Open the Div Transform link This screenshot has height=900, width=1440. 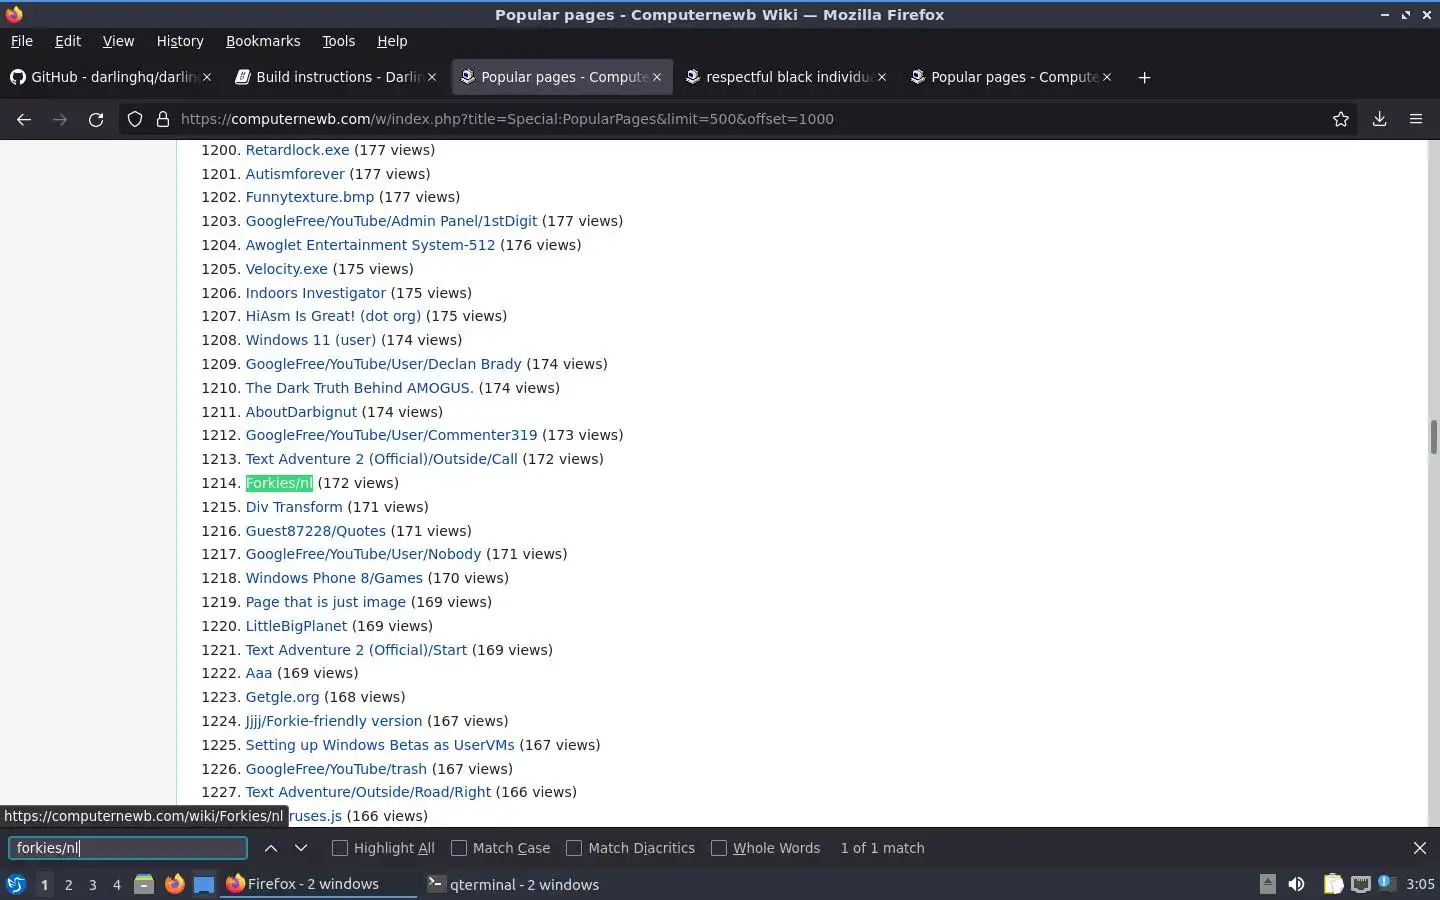click(294, 507)
